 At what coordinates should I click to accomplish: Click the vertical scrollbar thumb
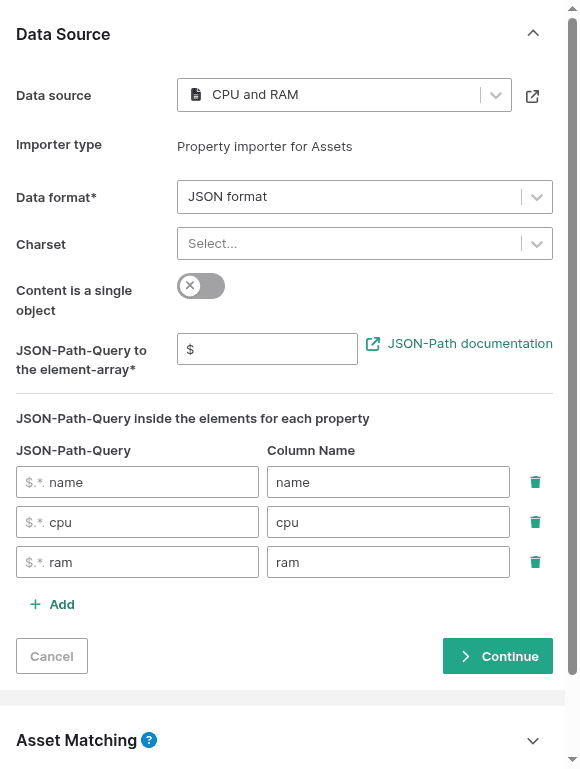[x=572, y=346]
